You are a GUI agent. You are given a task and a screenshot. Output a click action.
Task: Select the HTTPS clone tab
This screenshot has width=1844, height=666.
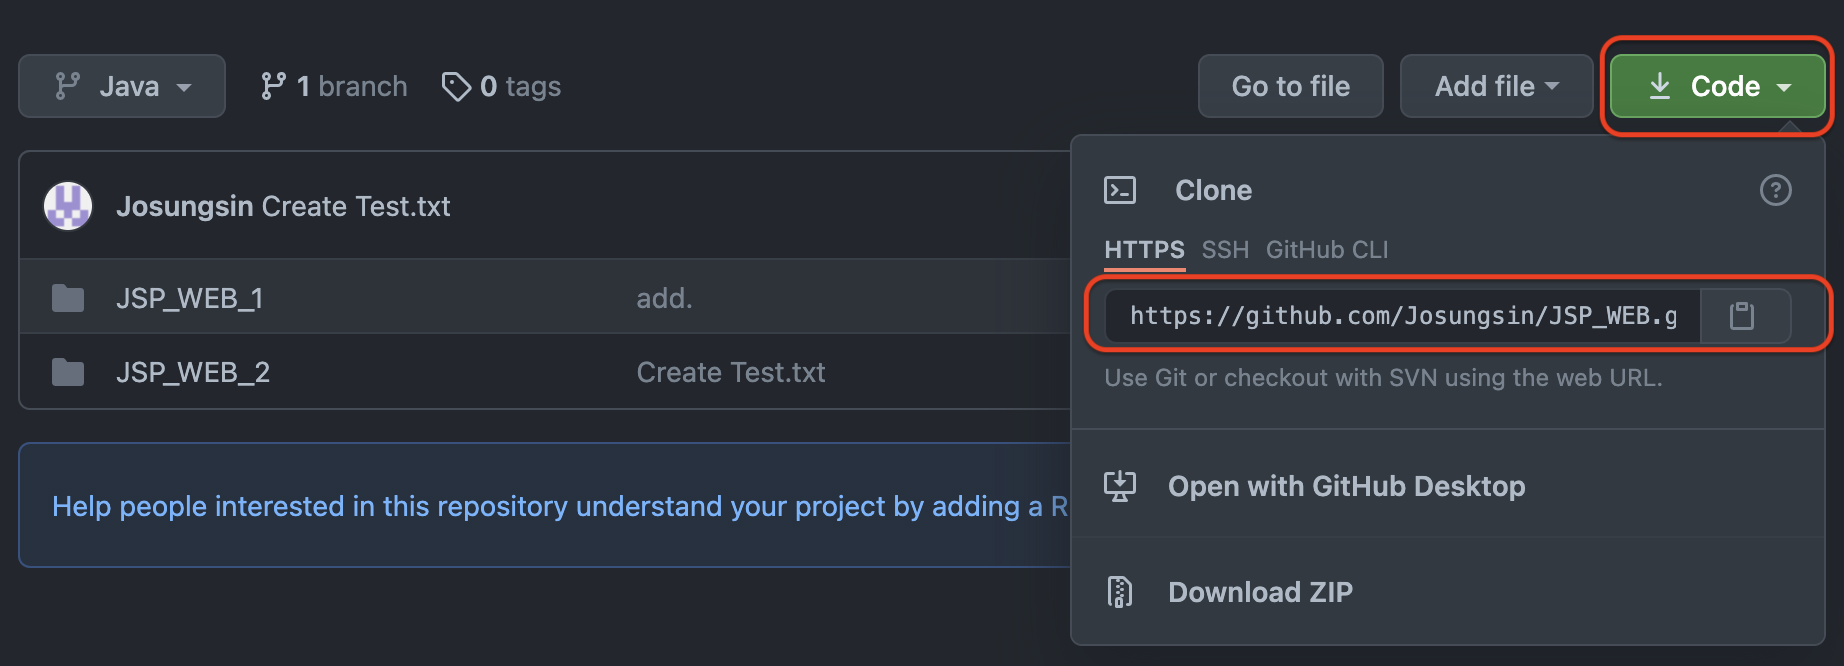(1143, 250)
